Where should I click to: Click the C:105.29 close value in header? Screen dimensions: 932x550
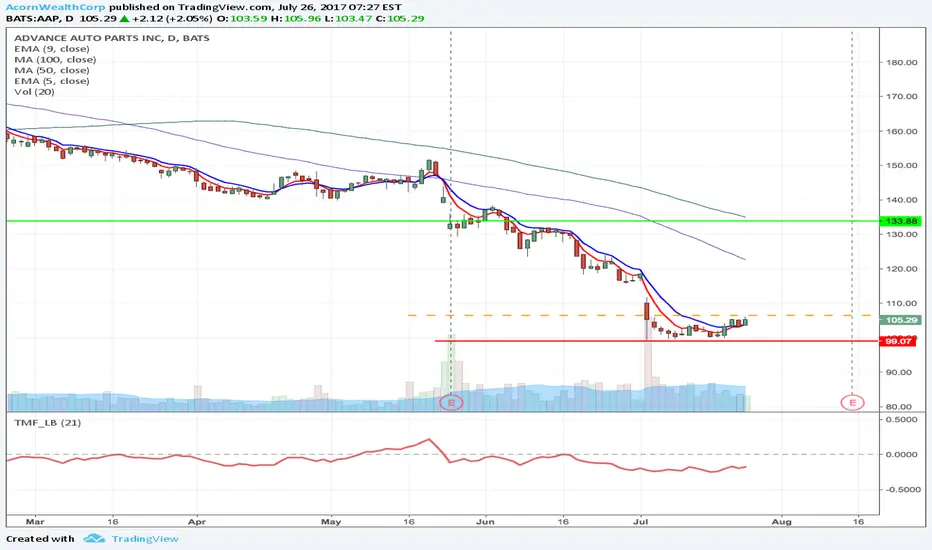click(x=401, y=18)
